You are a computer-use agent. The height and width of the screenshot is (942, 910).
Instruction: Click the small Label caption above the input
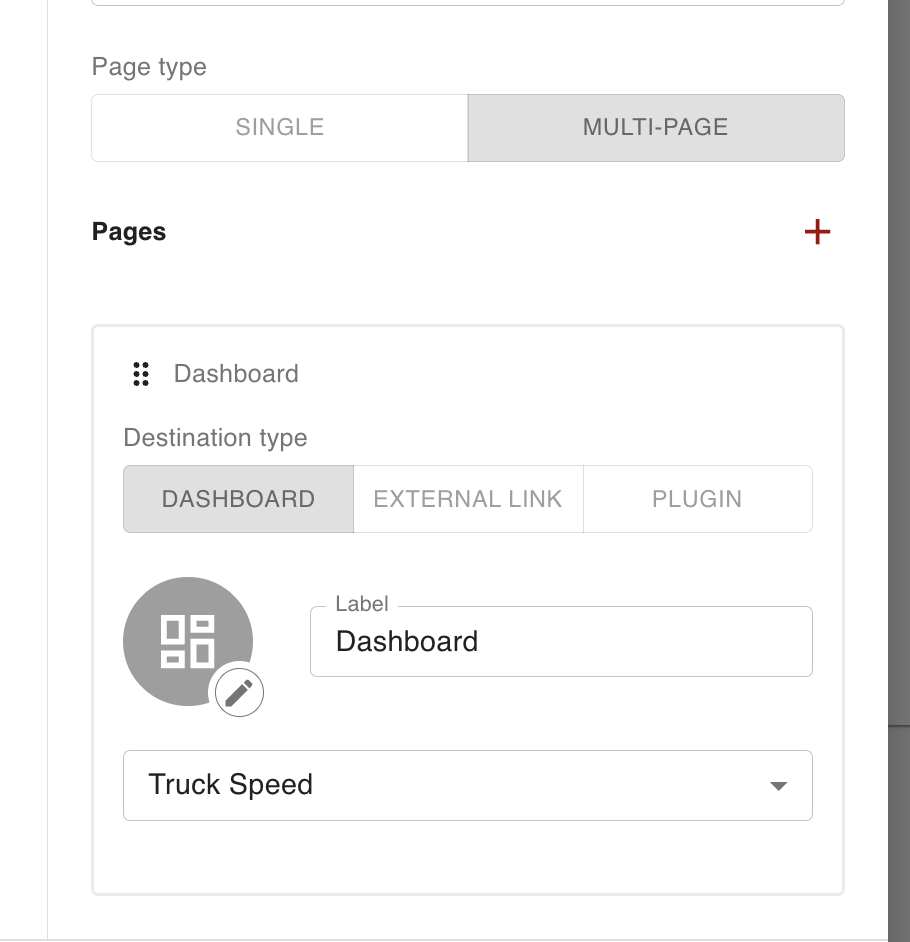tap(361, 604)
